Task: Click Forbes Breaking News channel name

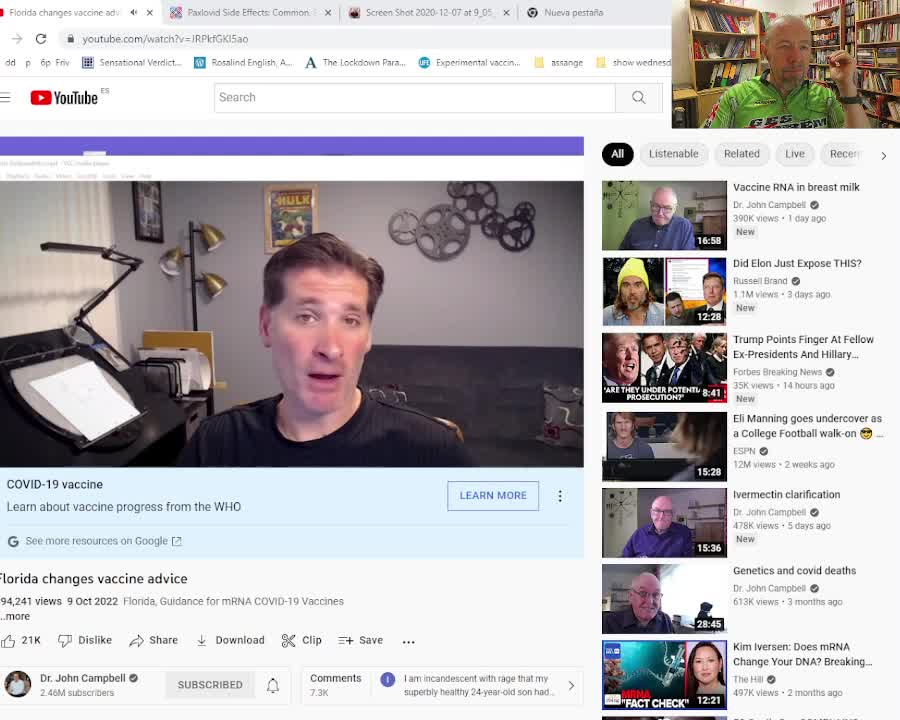Action: (777, 372)
